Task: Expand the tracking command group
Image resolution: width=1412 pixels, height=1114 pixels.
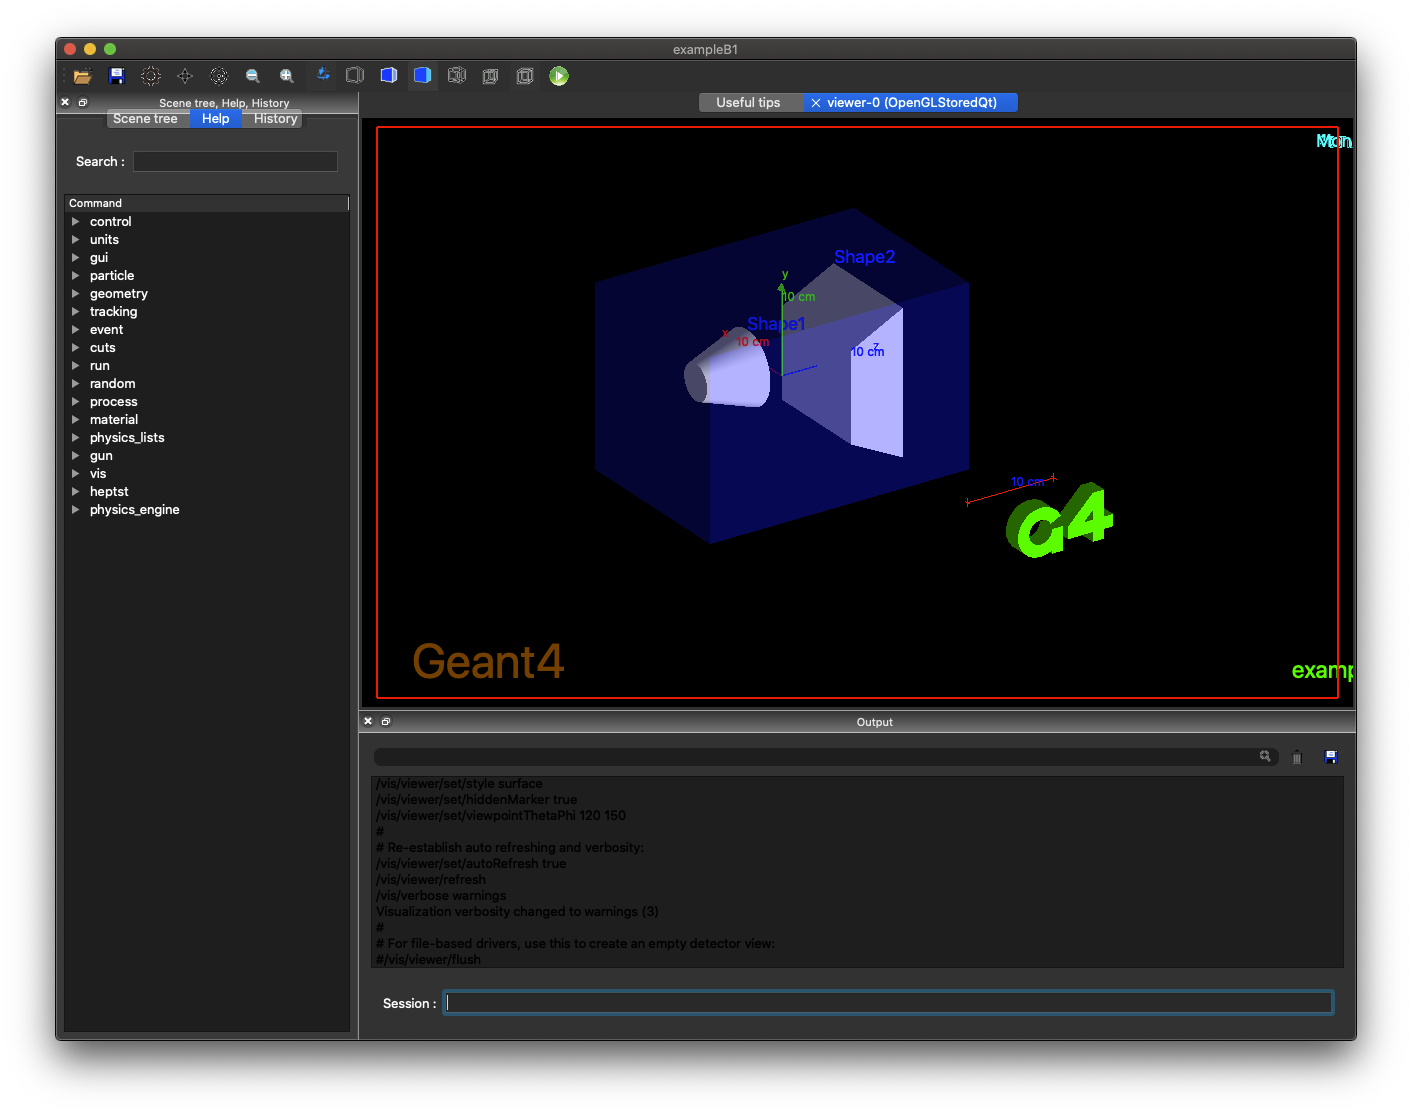Action: click(75, 312)
